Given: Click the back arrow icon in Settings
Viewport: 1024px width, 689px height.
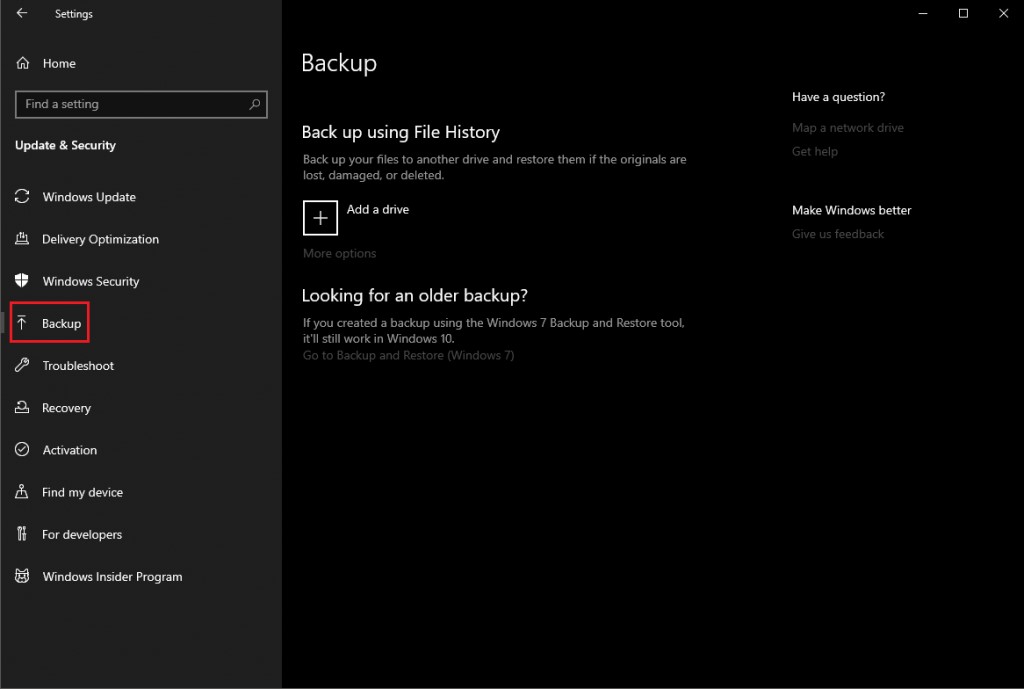Looking at the screenshot, I should coord(22,14).
